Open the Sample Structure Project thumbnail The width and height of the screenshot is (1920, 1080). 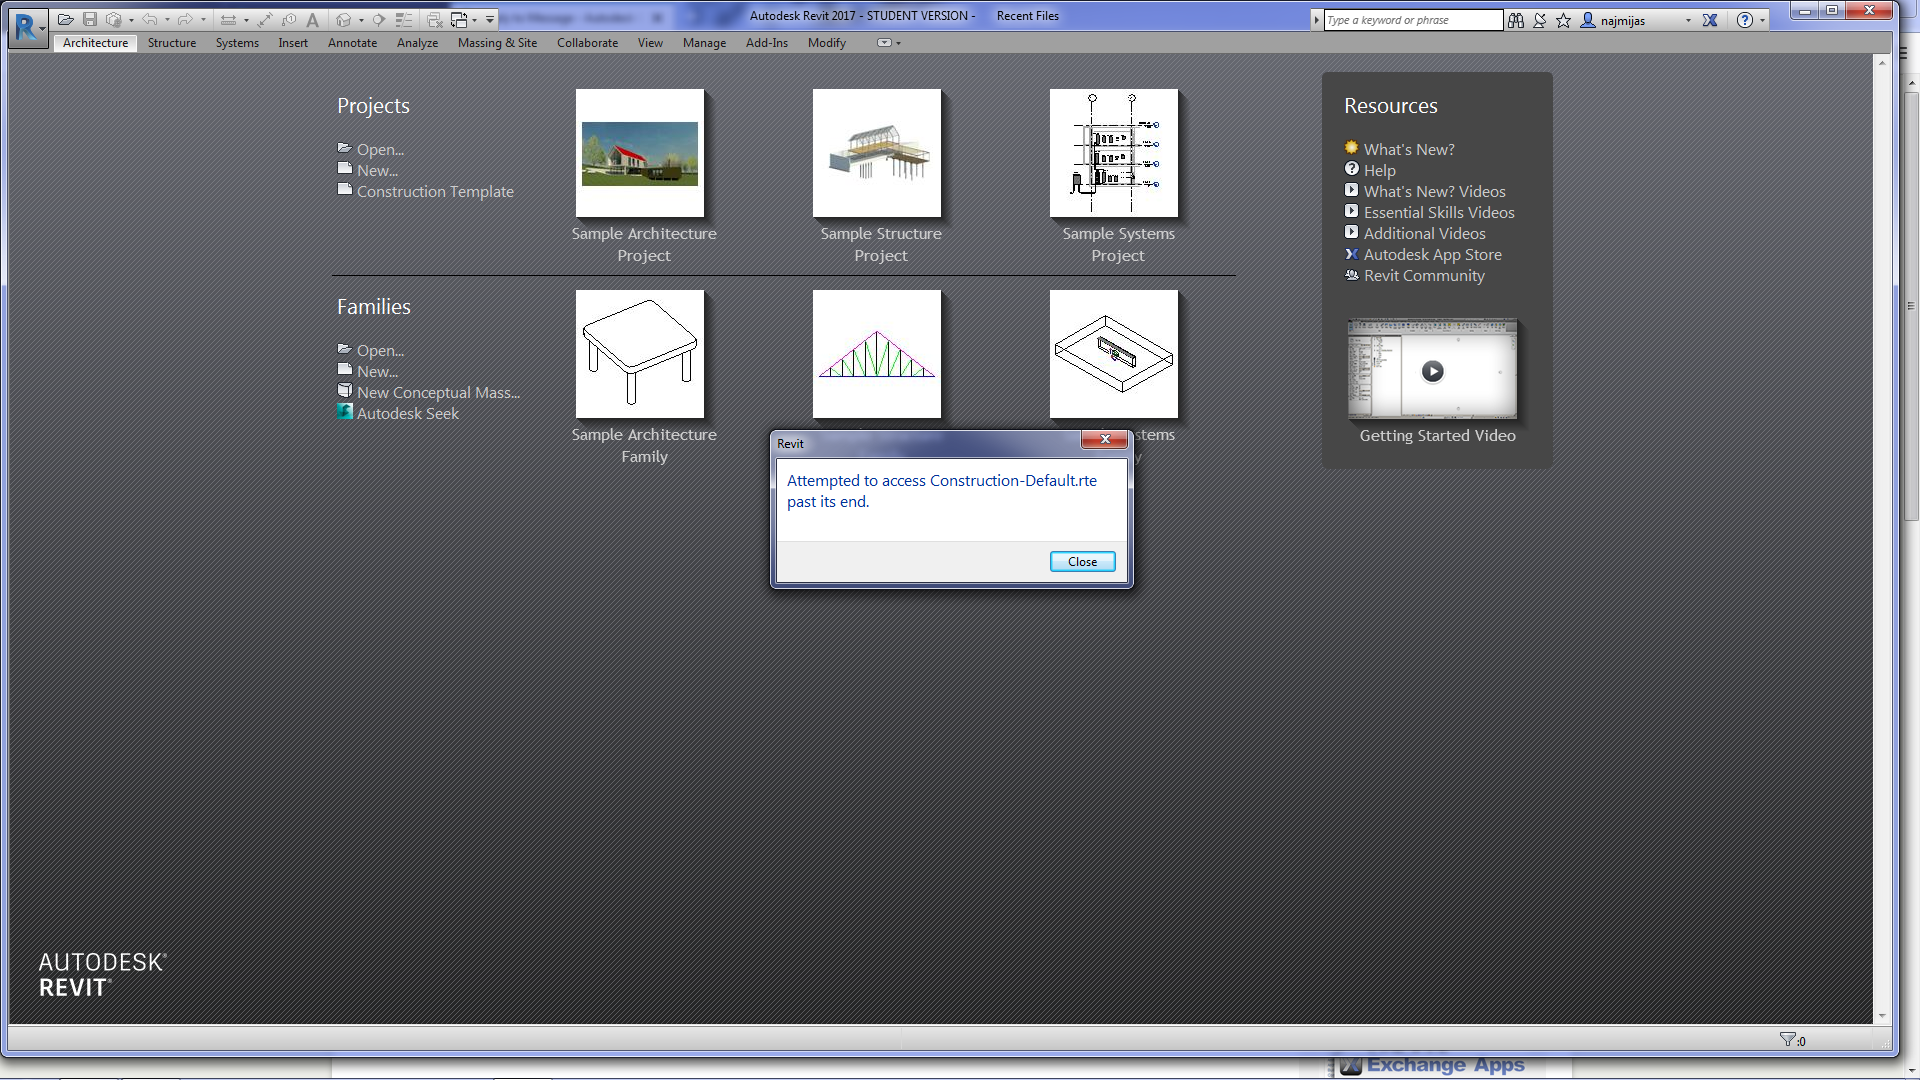click(x=877, y=153)
